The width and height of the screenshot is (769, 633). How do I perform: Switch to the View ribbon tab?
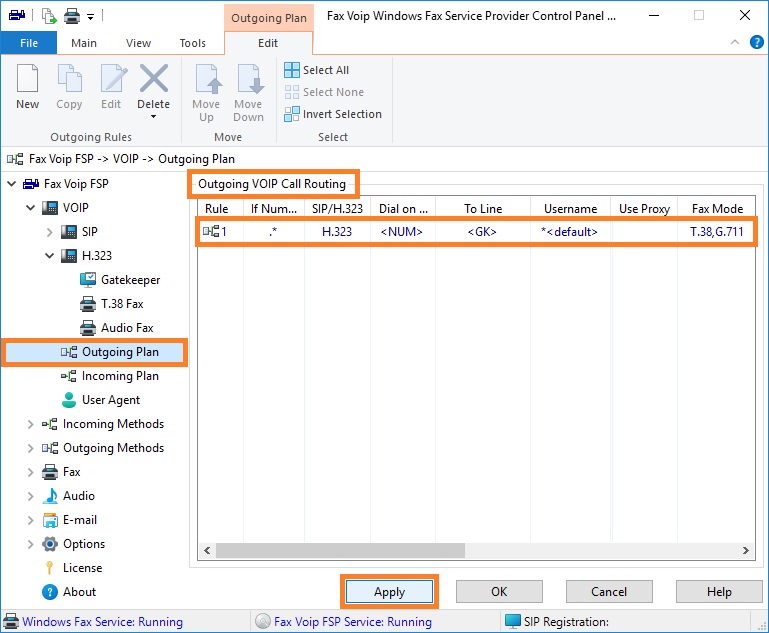pyautogui.click(x=138, y=43)
